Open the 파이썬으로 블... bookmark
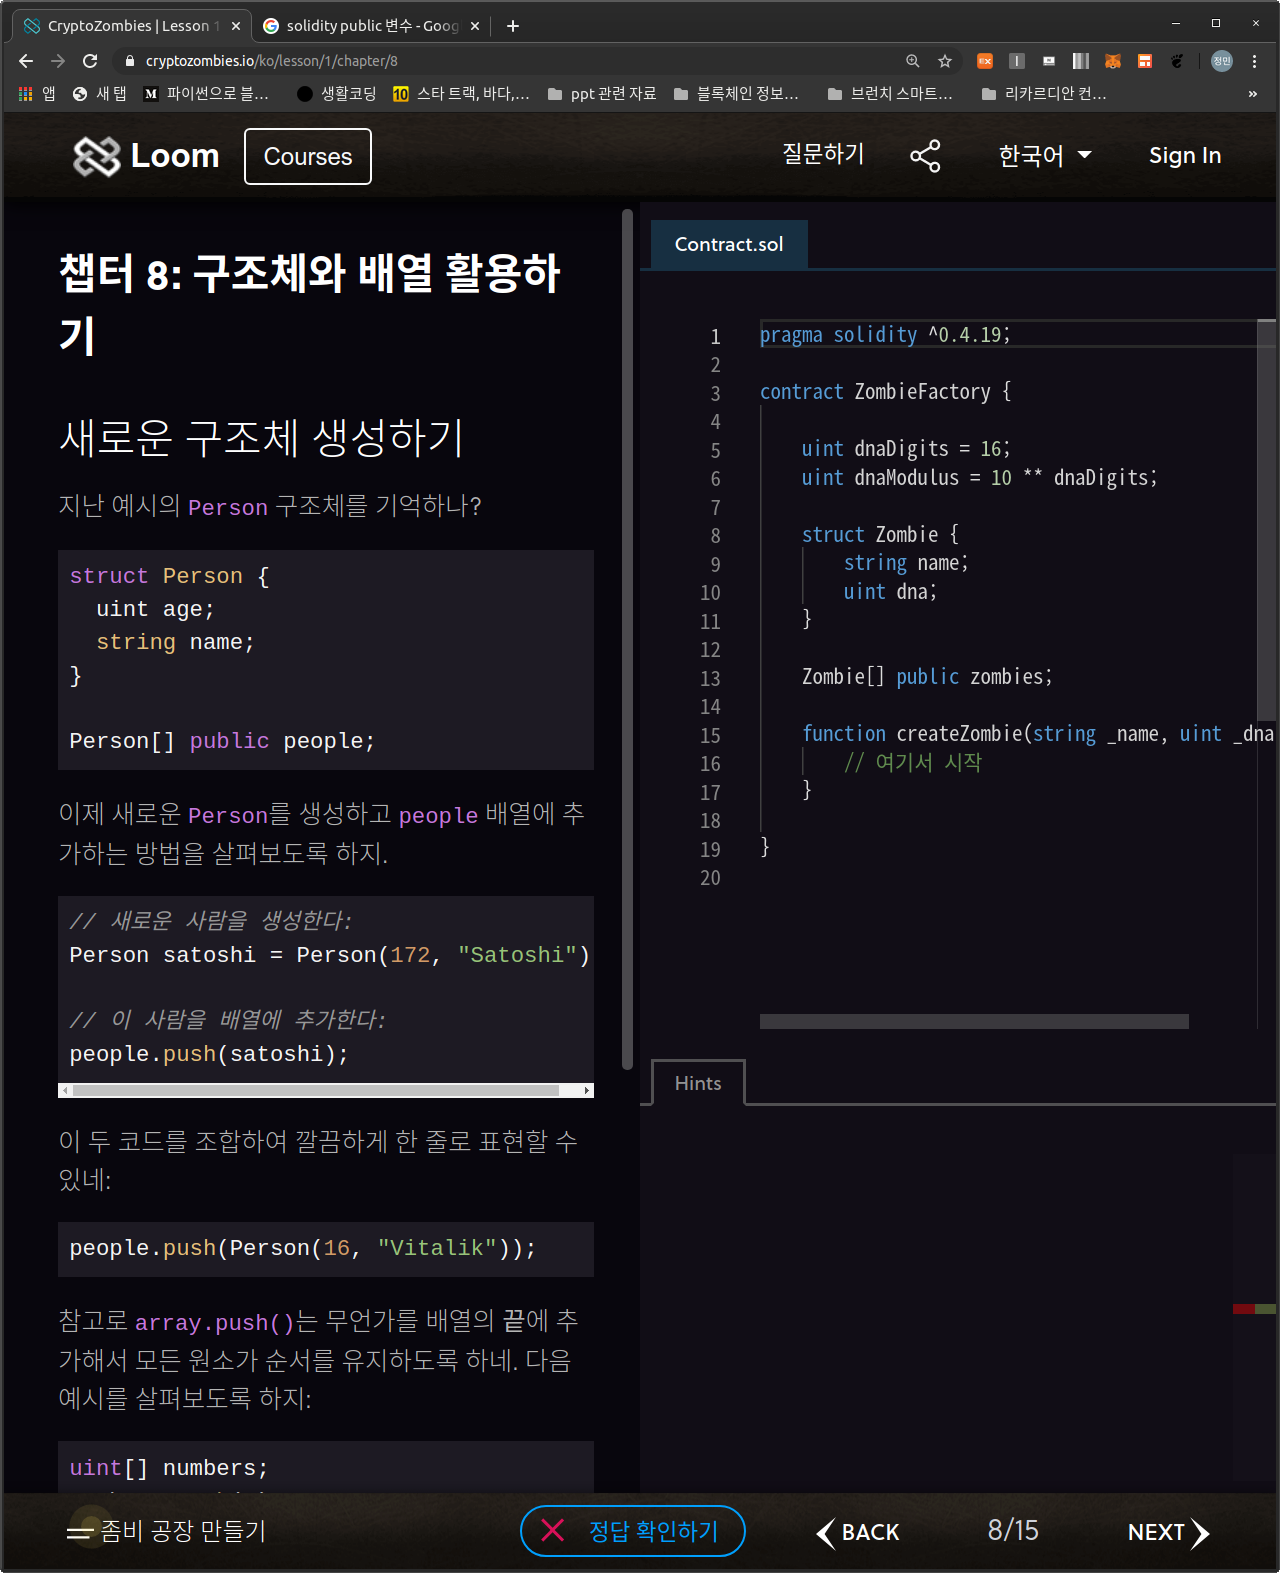Viewport: 1280px width, 1573px height. (x=206, y=94)
